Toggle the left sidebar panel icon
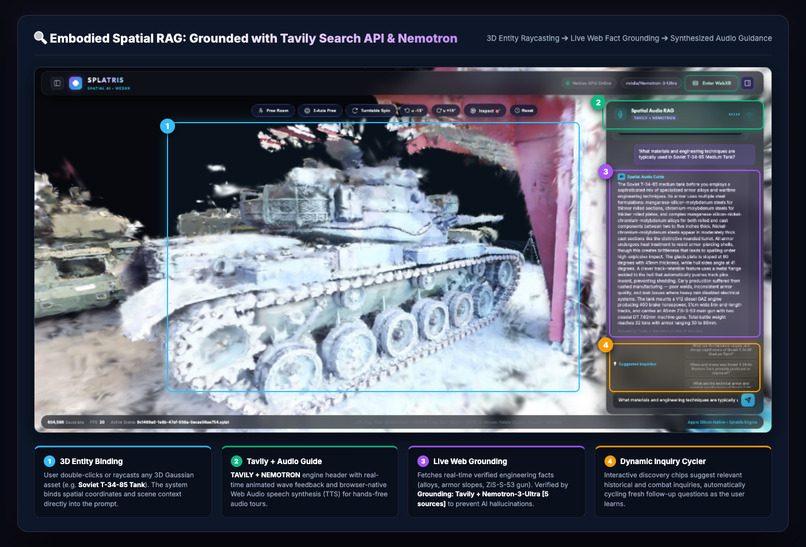806x547 pixels. click(x=57, y=83)
